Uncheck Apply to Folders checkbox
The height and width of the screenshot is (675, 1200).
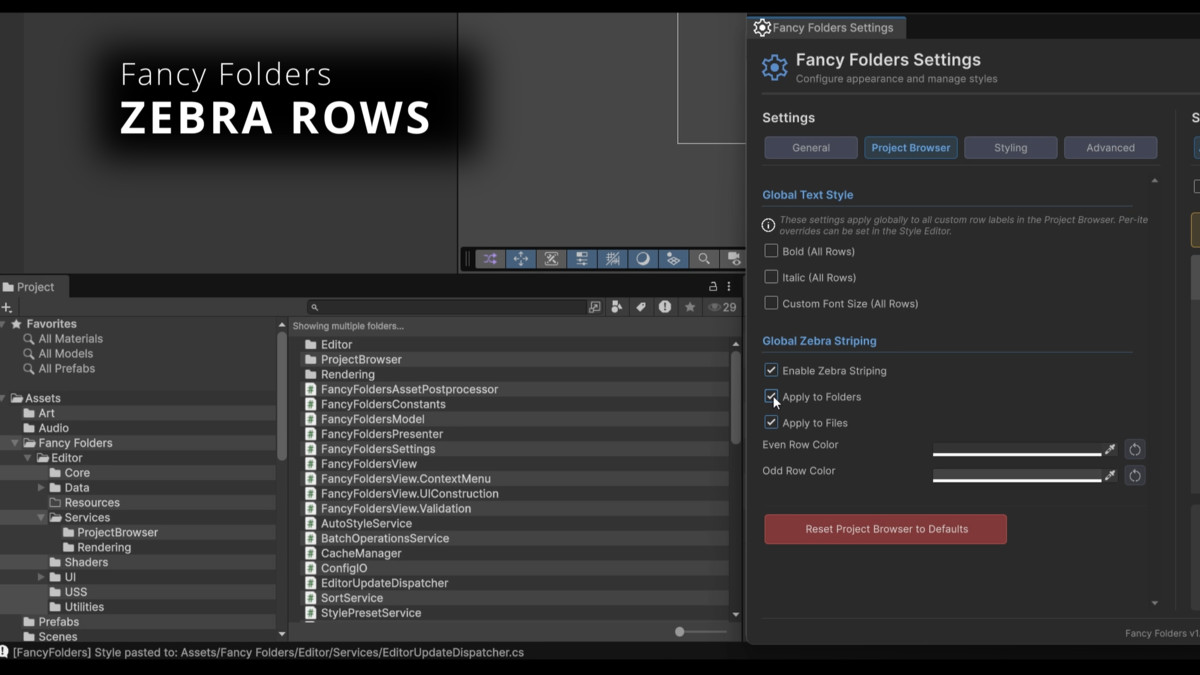771,396
